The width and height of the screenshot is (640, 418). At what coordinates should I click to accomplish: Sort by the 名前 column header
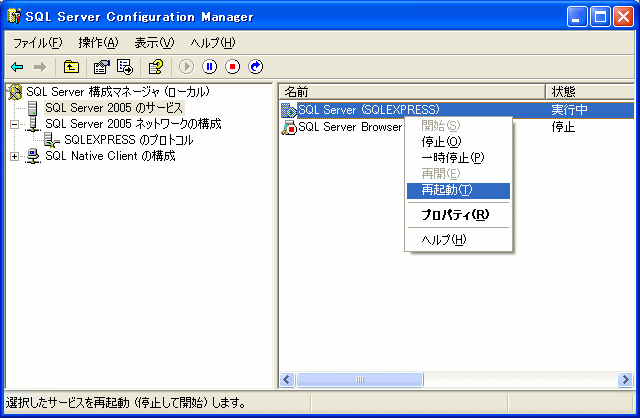412,91
